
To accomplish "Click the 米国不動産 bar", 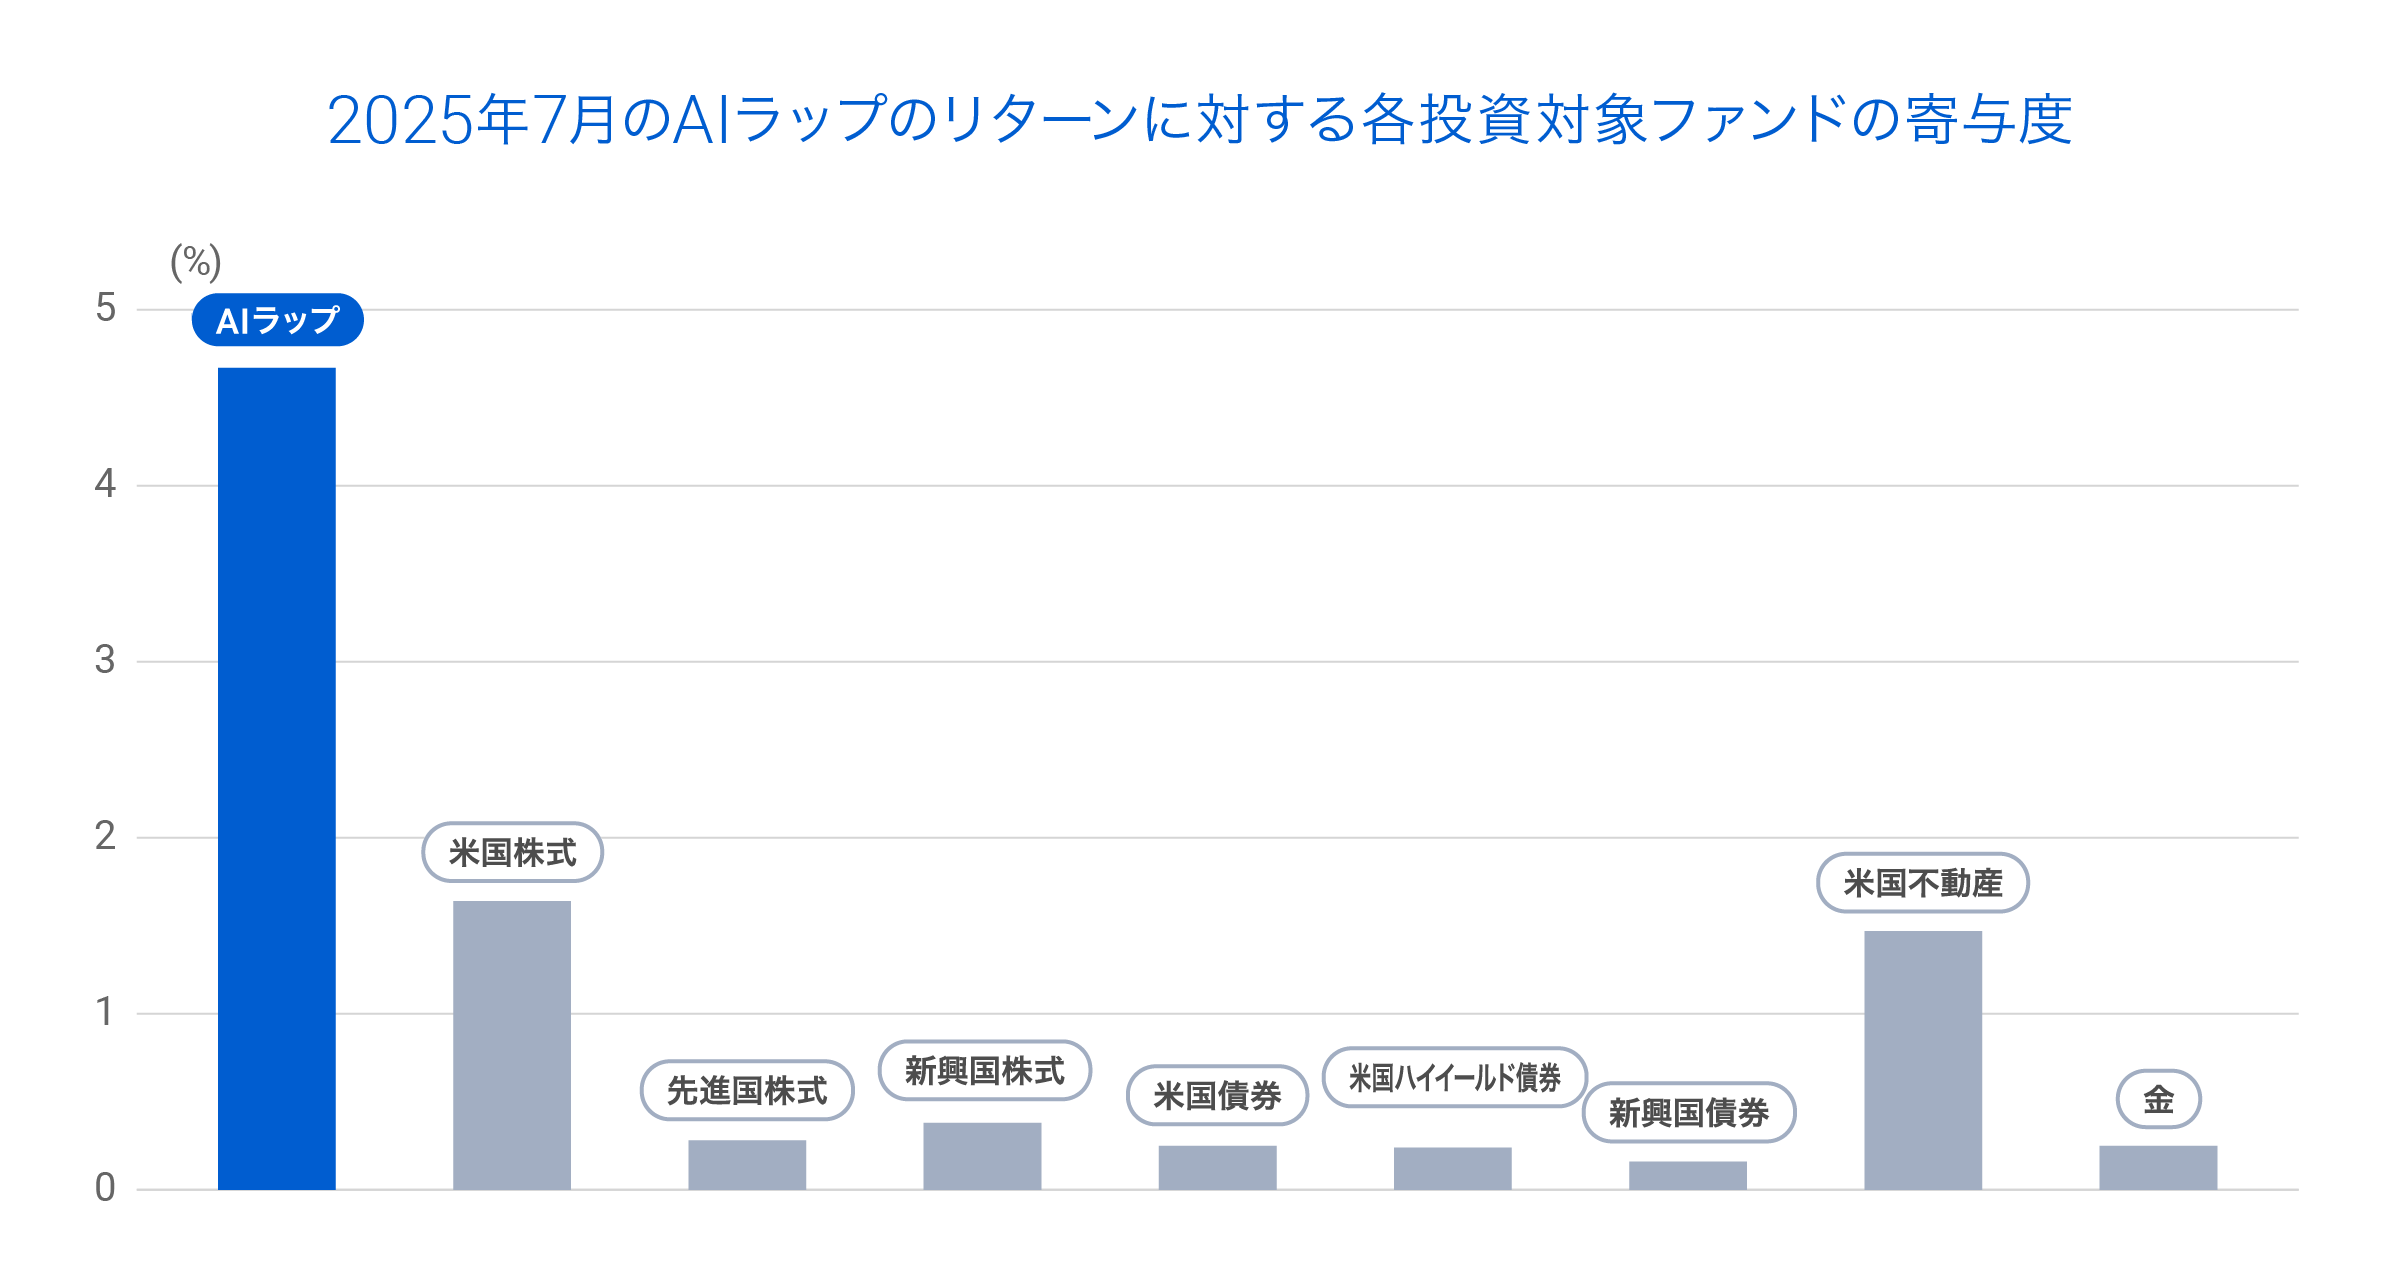I will coord(1923,1060).
